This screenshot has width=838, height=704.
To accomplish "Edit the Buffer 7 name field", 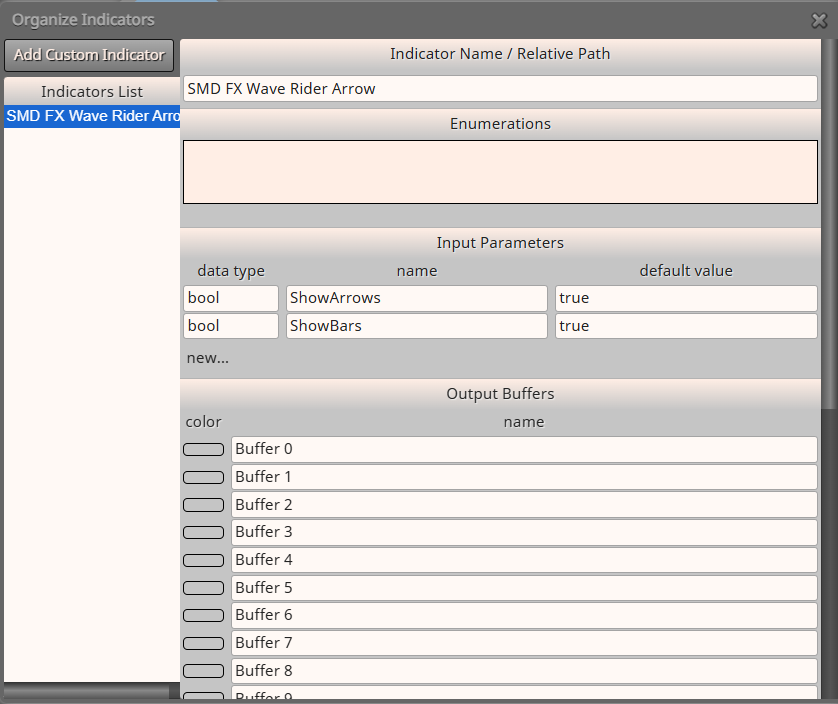I will (x=524, y=643).
